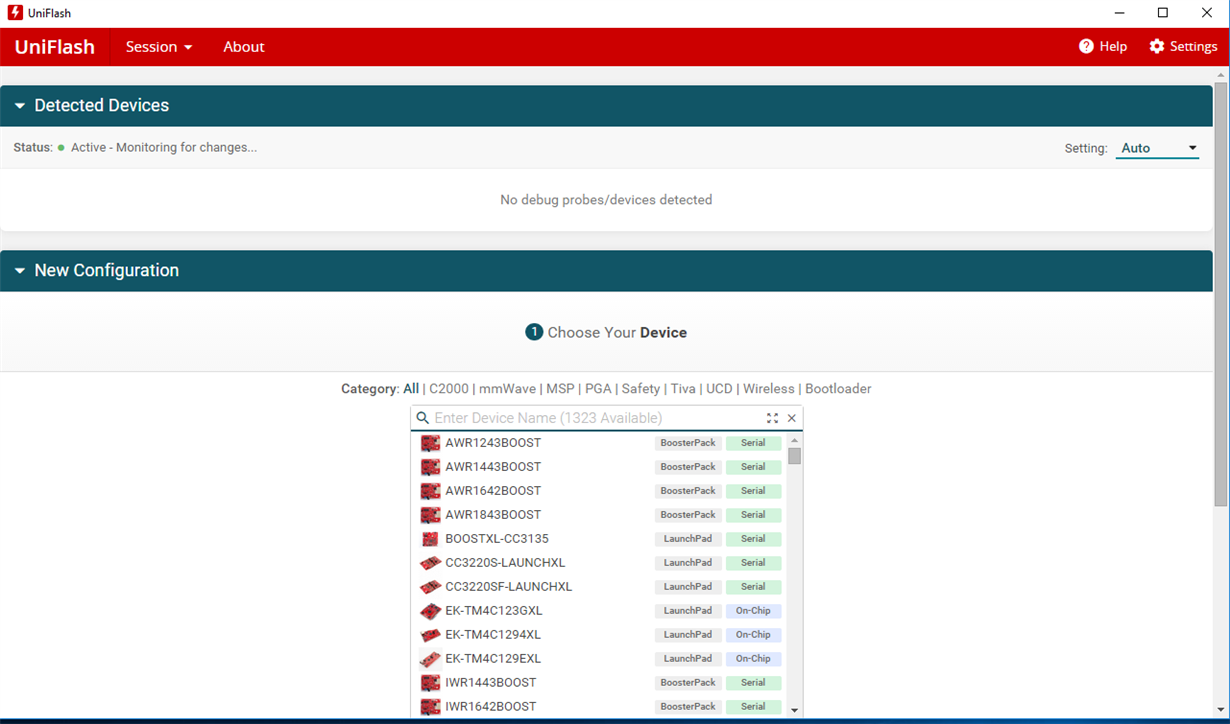The height and width of the screenshot is (724, 1230).
Task: Open the Setting Auto dropdown
Action: click(1157, 147)
